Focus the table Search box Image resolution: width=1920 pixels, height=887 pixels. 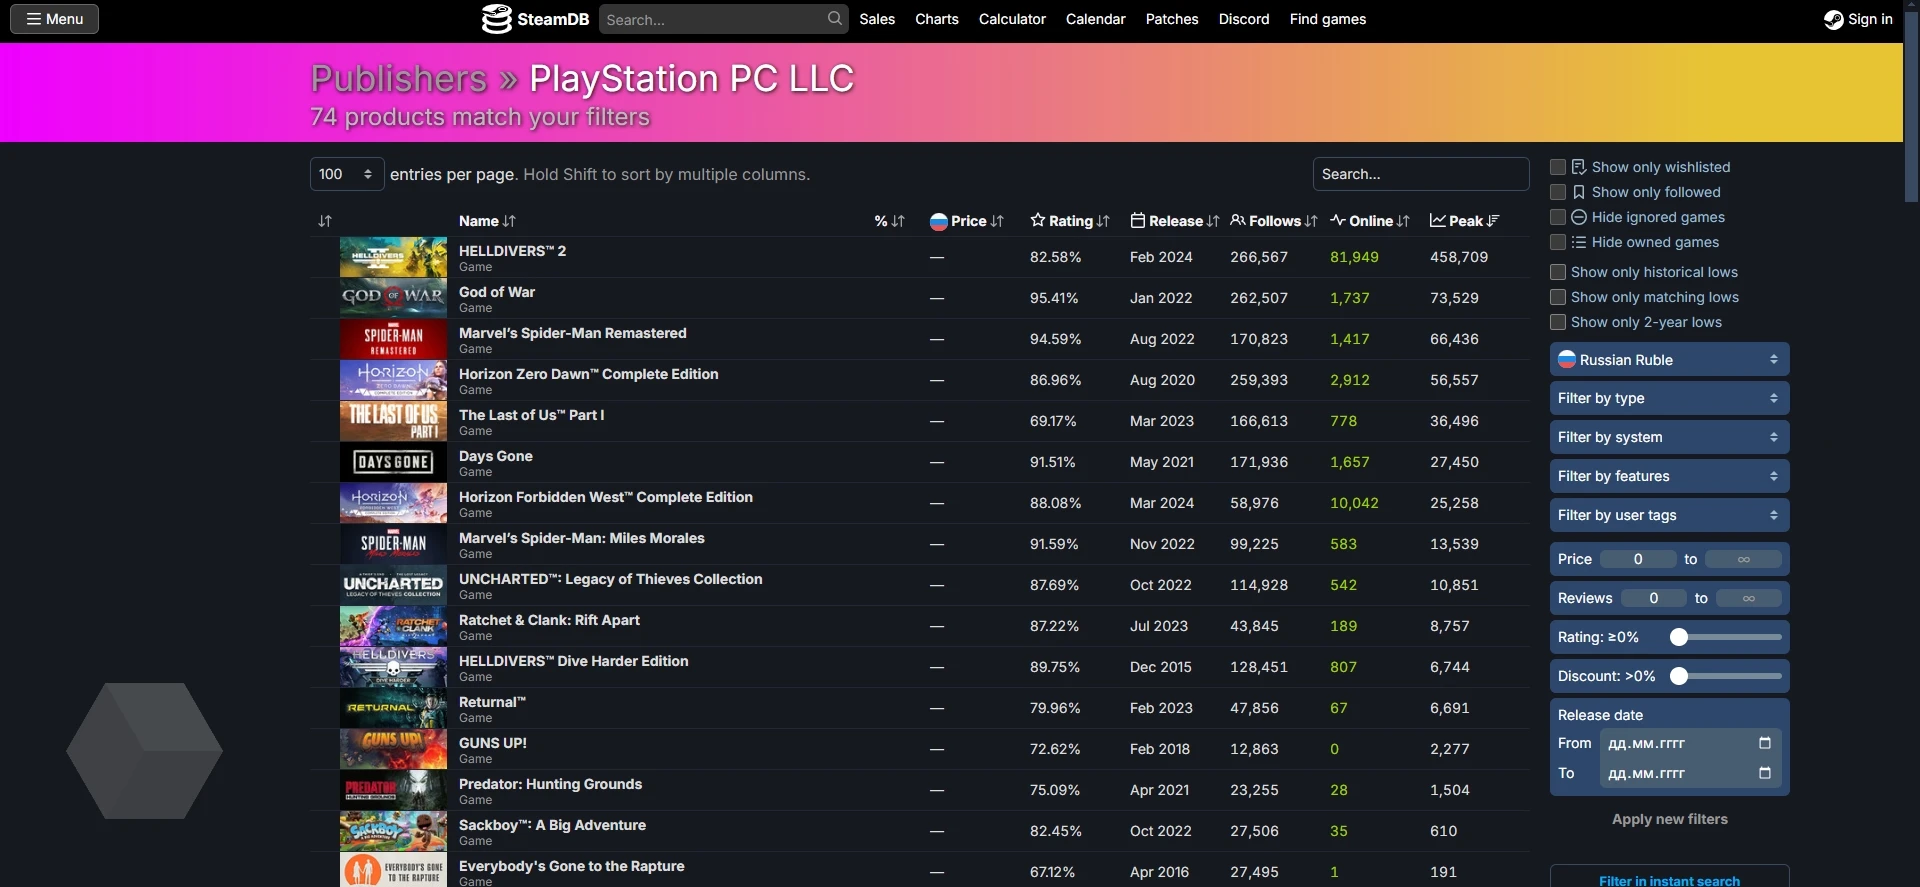(x=1421, y=174)
